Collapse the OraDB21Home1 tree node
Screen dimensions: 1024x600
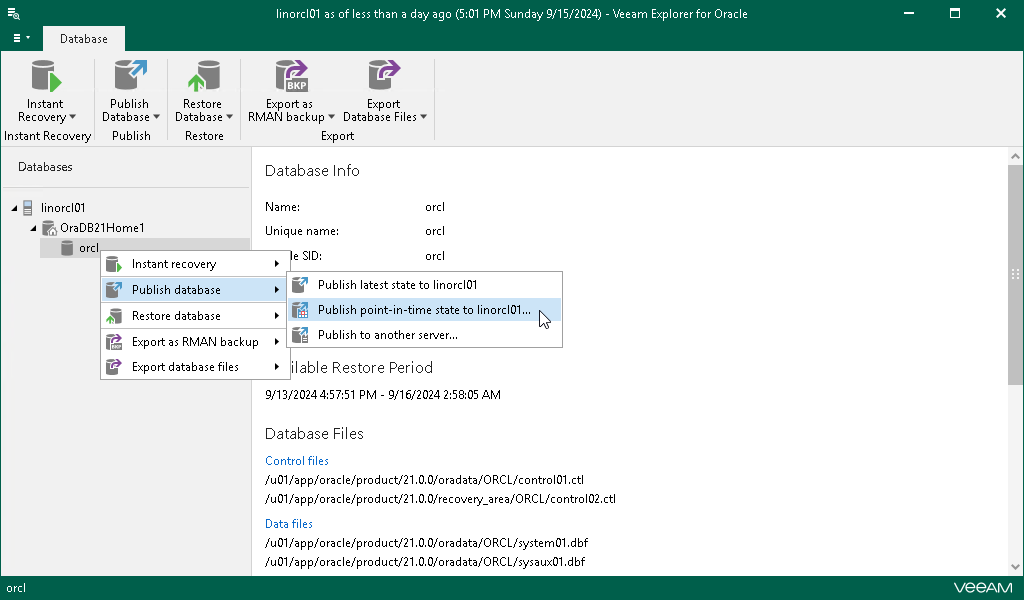click(33, 227)
